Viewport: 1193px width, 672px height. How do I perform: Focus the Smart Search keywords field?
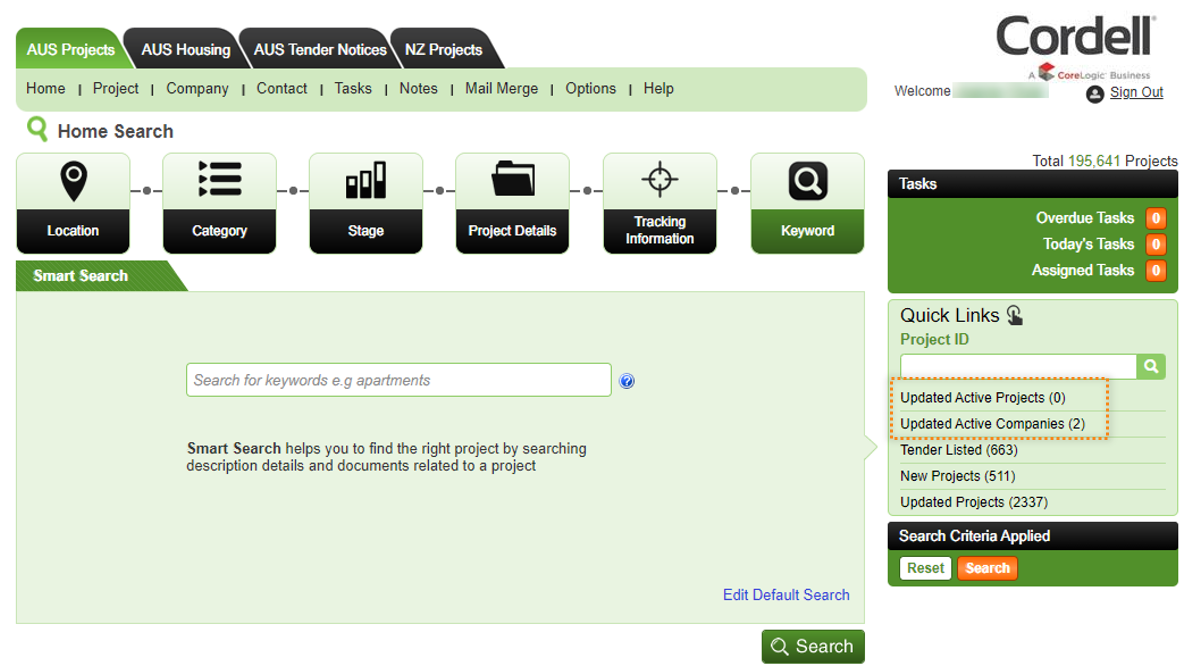pos(399,380)
